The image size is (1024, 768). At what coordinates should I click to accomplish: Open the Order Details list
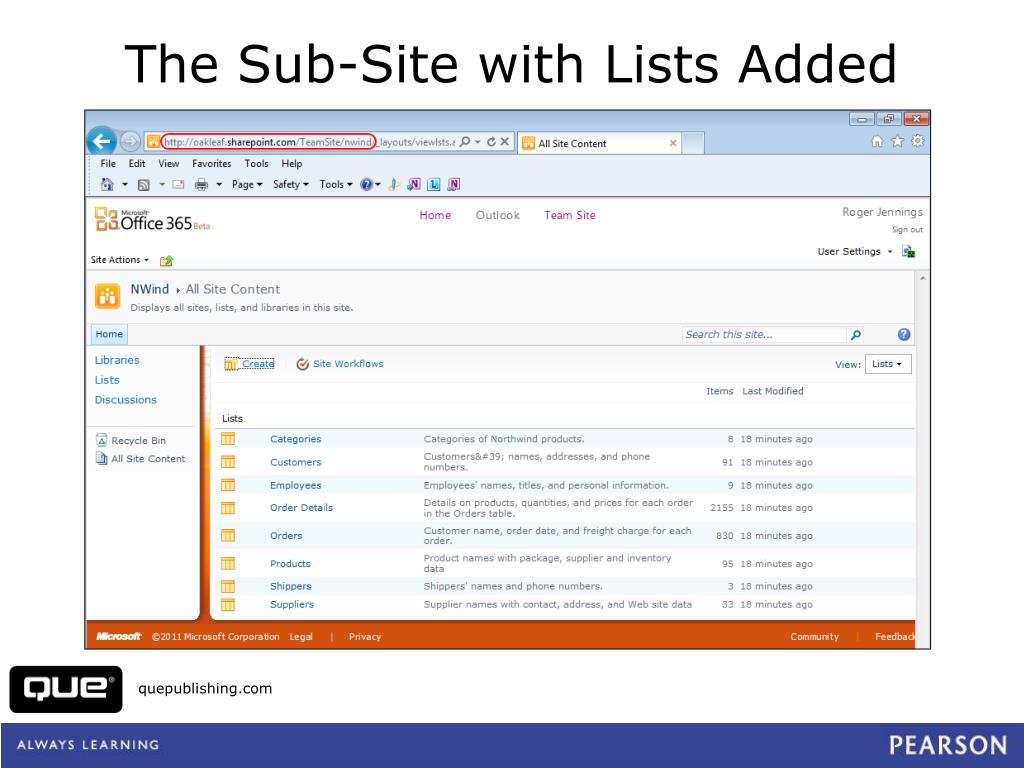(x=301, y=508)
